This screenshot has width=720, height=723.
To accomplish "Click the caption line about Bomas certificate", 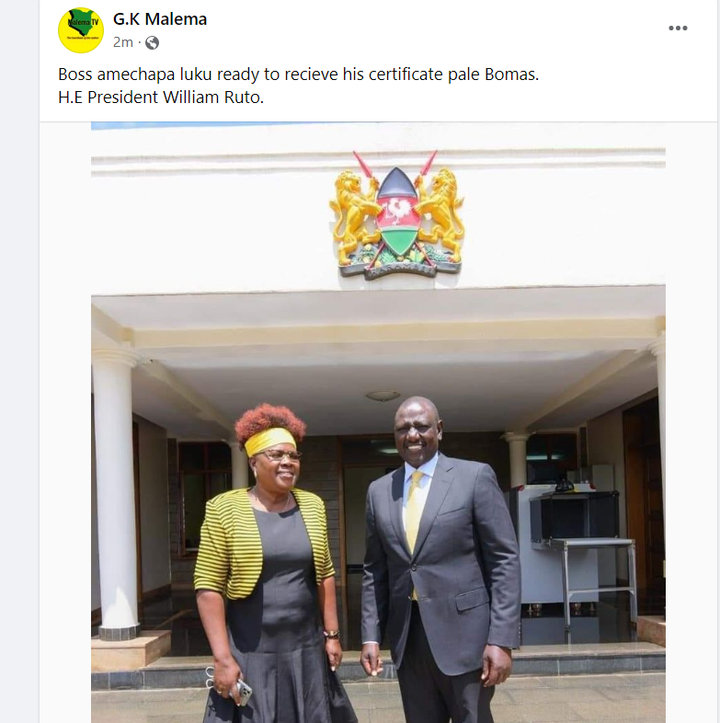I will pyautogui.click(x=298, y=74).
